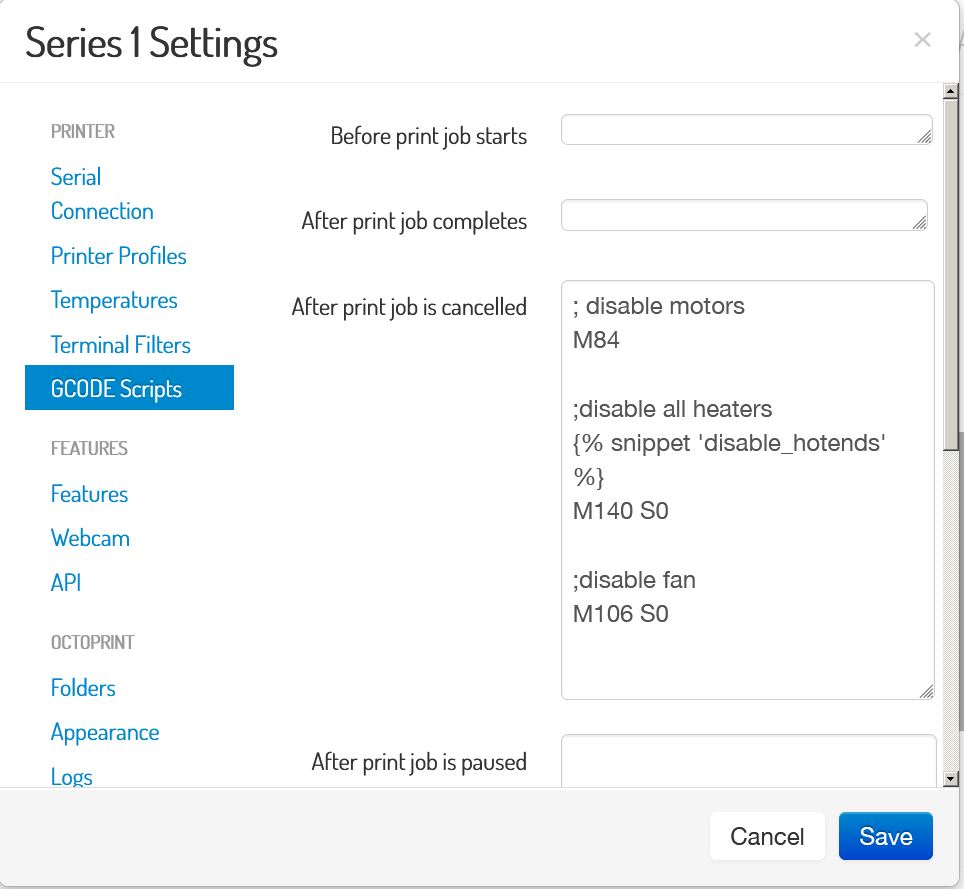This screenshot has height=889, width=964.
Task: Click the scrollbar up arrow
Action: click(950, 92)
